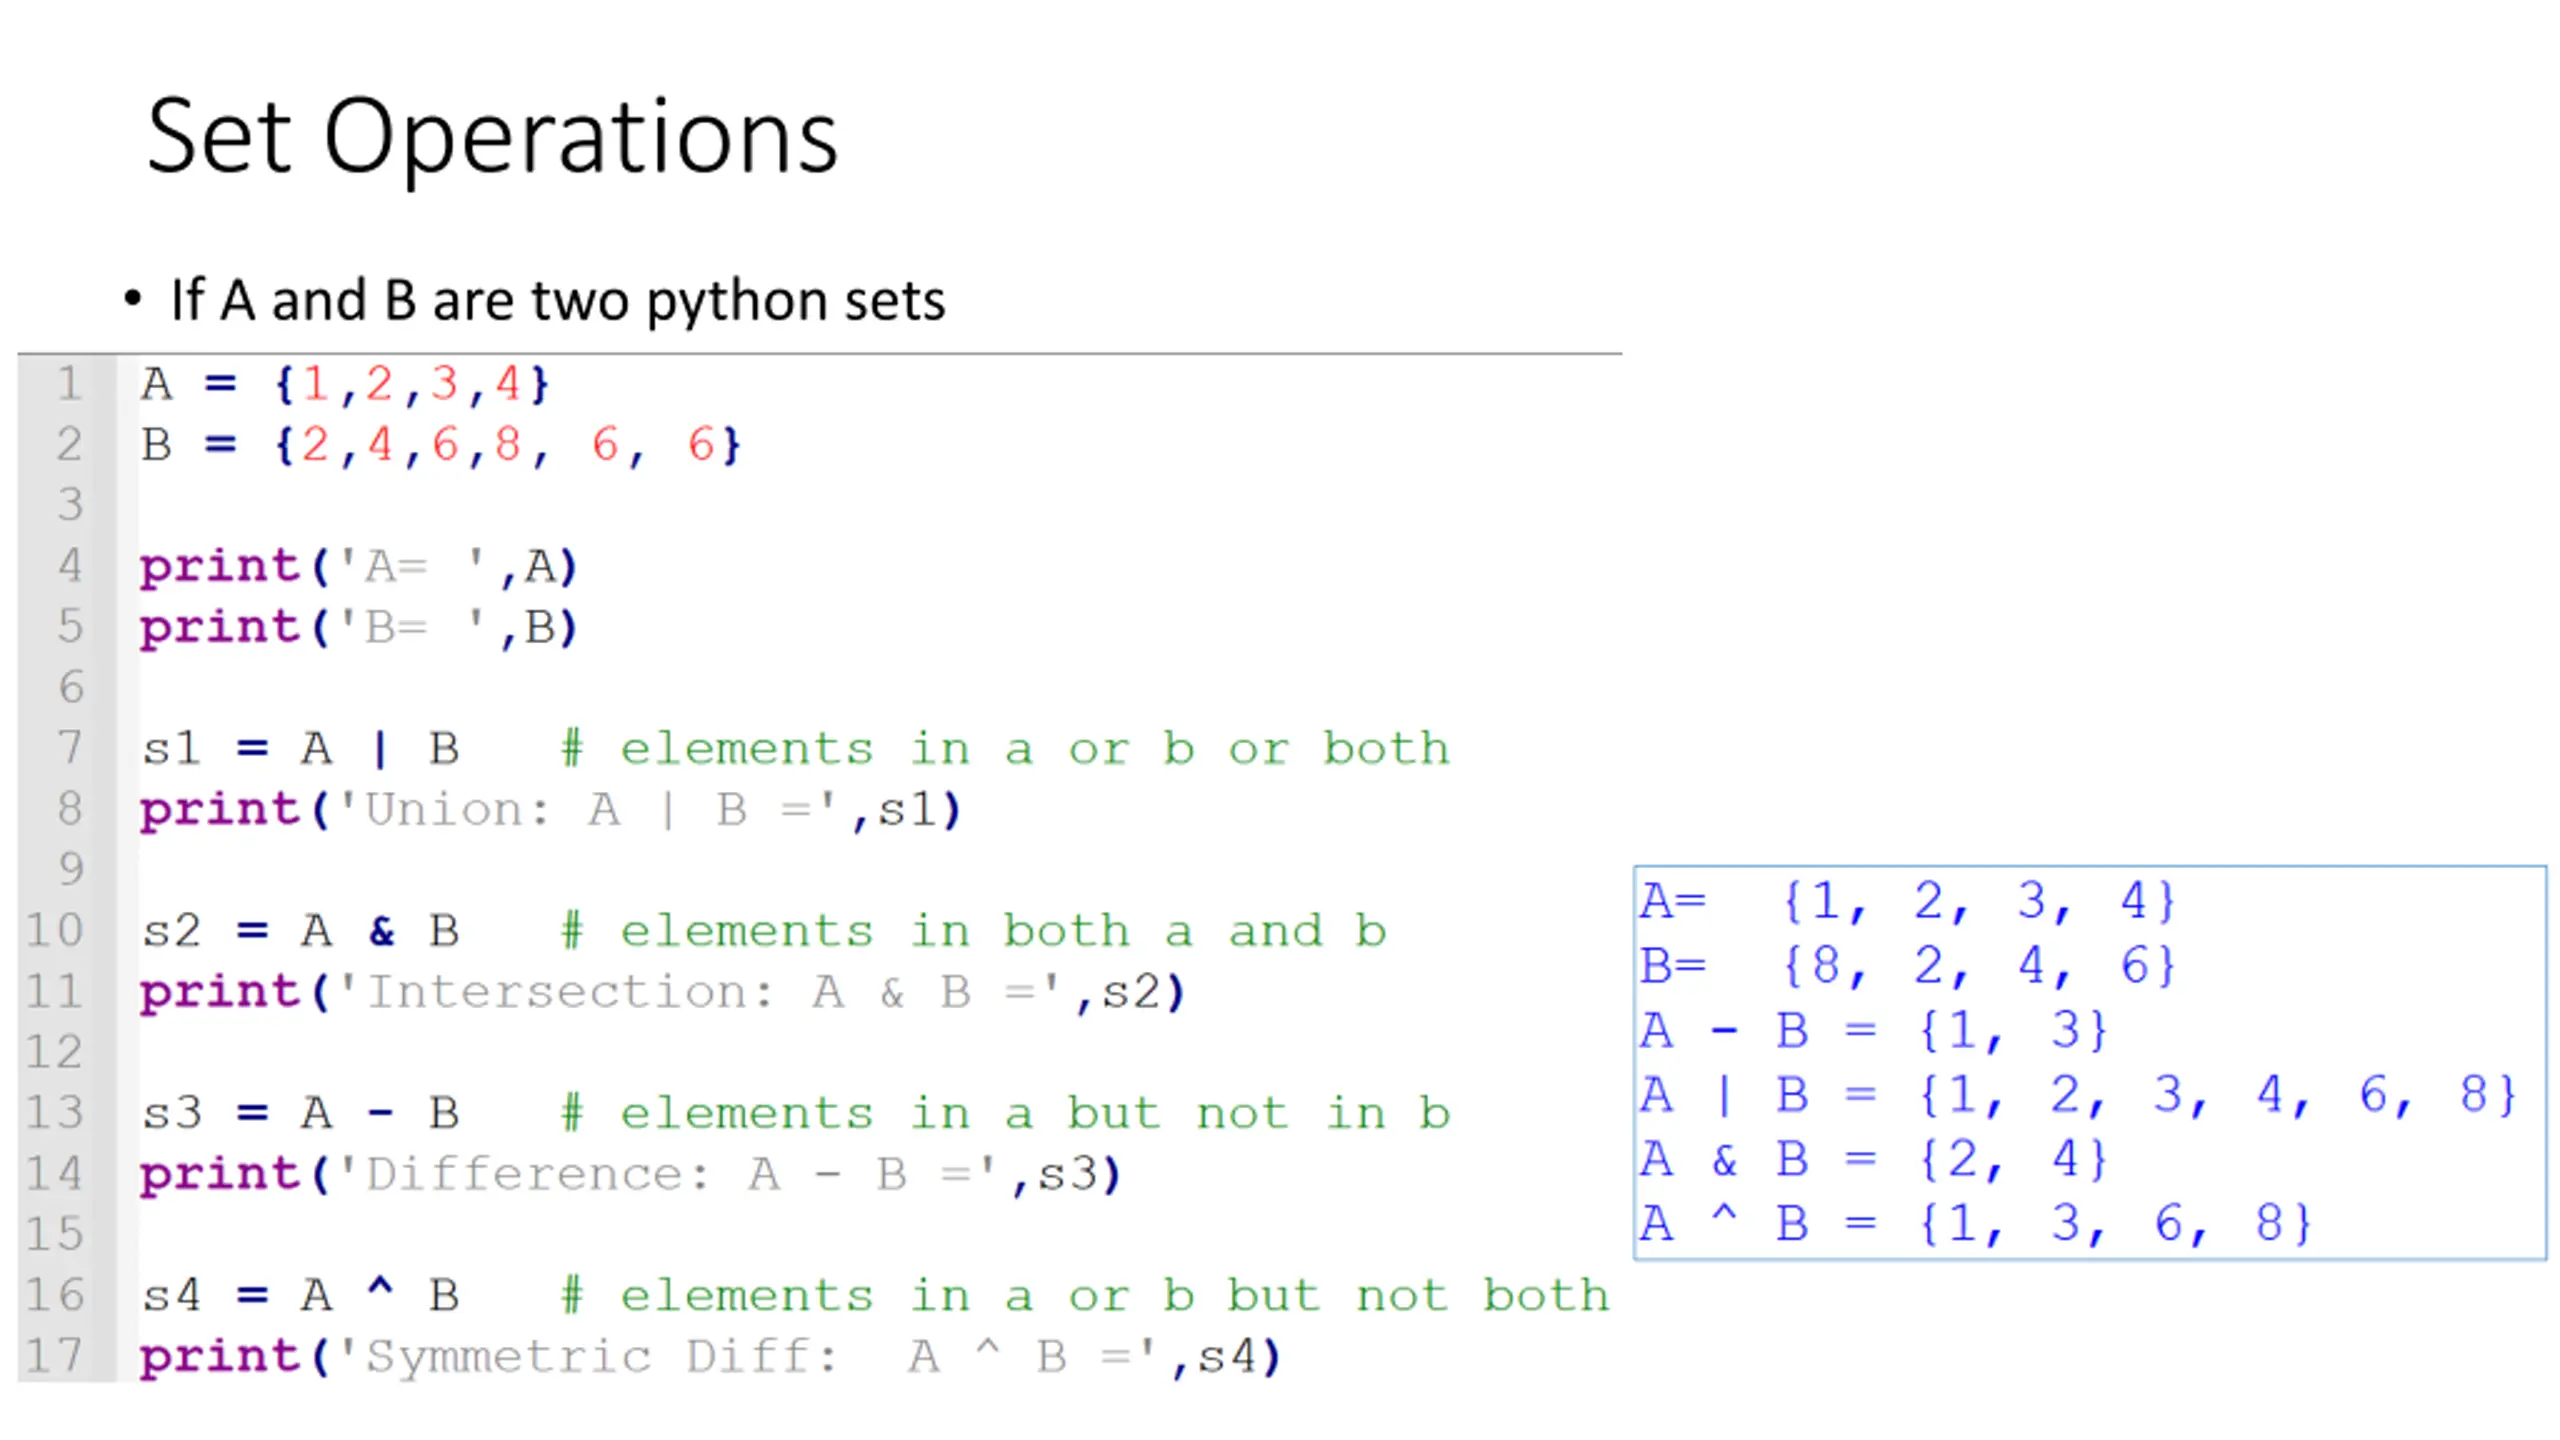Click the bullet 'If A and B are two python sets'
This screenshot has width=2560, height=1440.
click(557, 300)
